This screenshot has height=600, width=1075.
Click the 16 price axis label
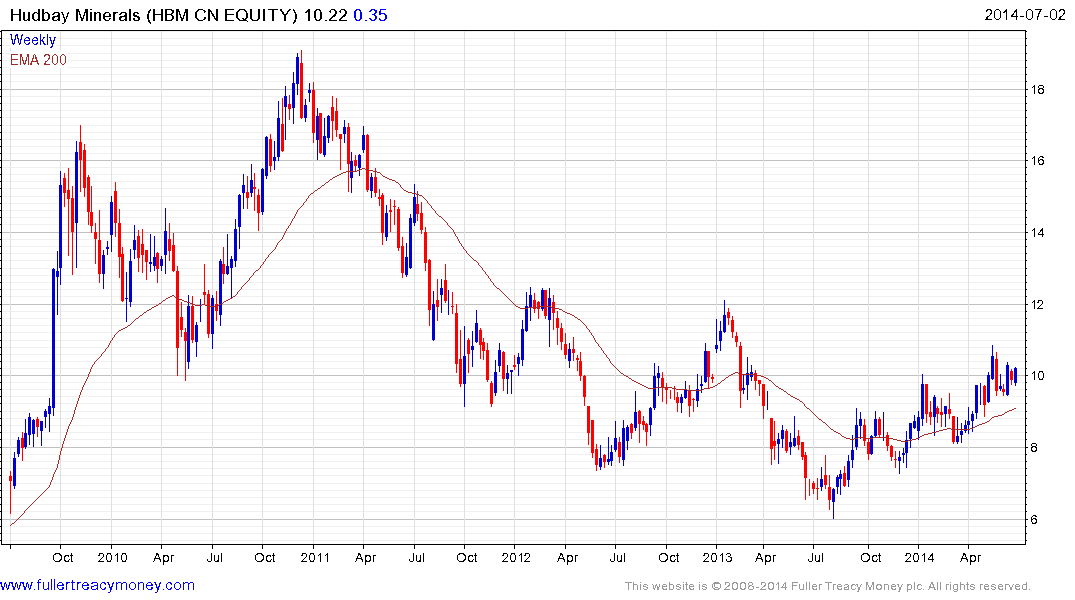click(1037, 160)
